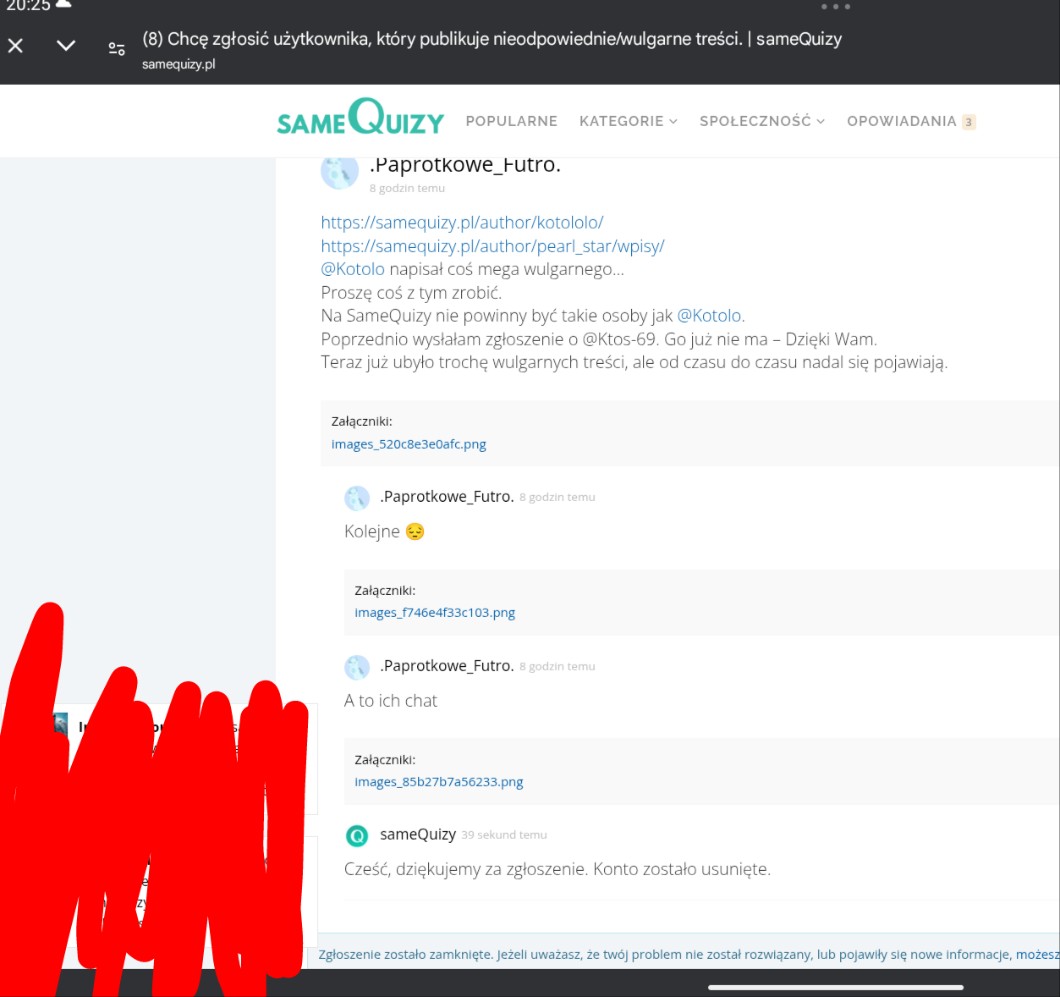Click the @Kotolo mention at line start
The width and height of the screenshot is (1060, 997).
352,269
